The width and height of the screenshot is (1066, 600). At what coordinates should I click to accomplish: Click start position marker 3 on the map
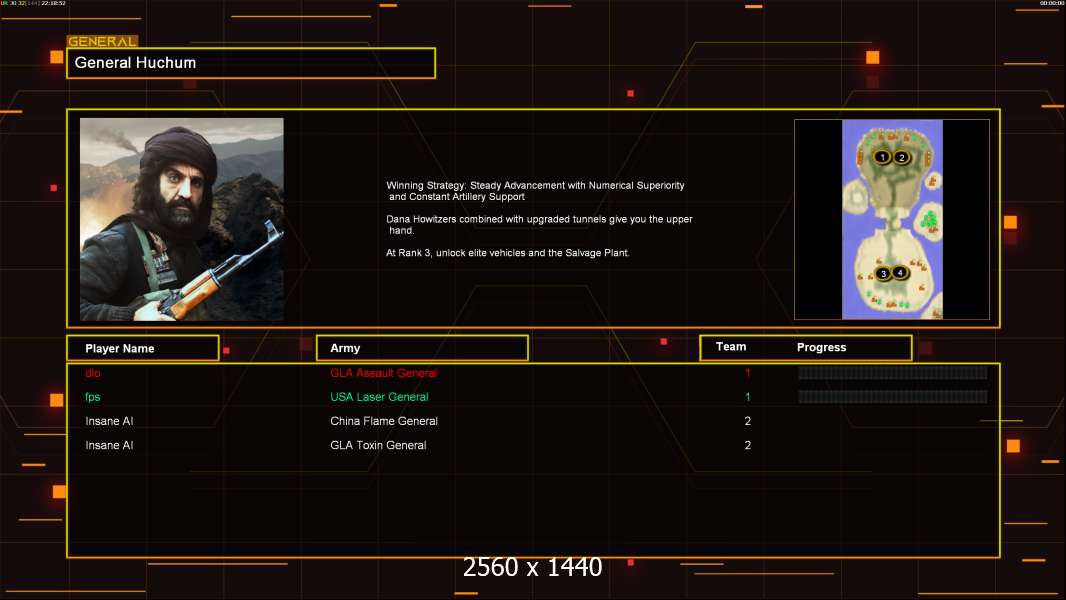click(883, 274)
